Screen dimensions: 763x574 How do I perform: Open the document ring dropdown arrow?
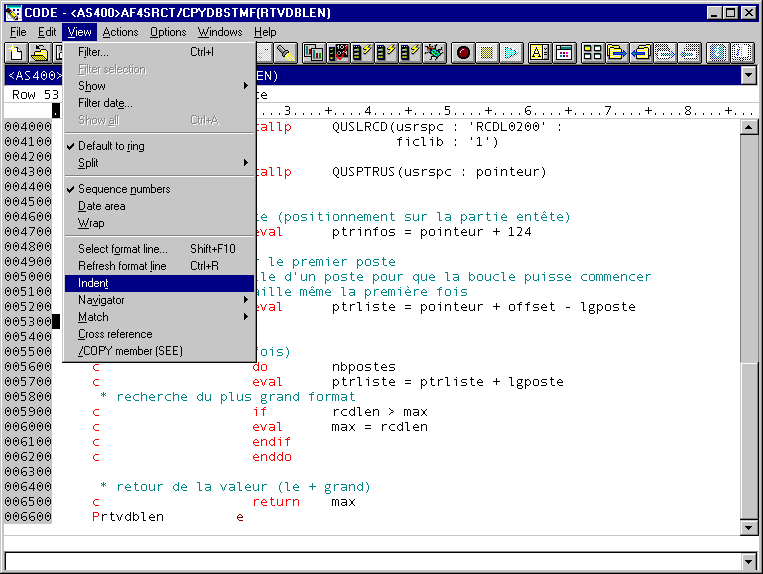[x=747, y=75]
